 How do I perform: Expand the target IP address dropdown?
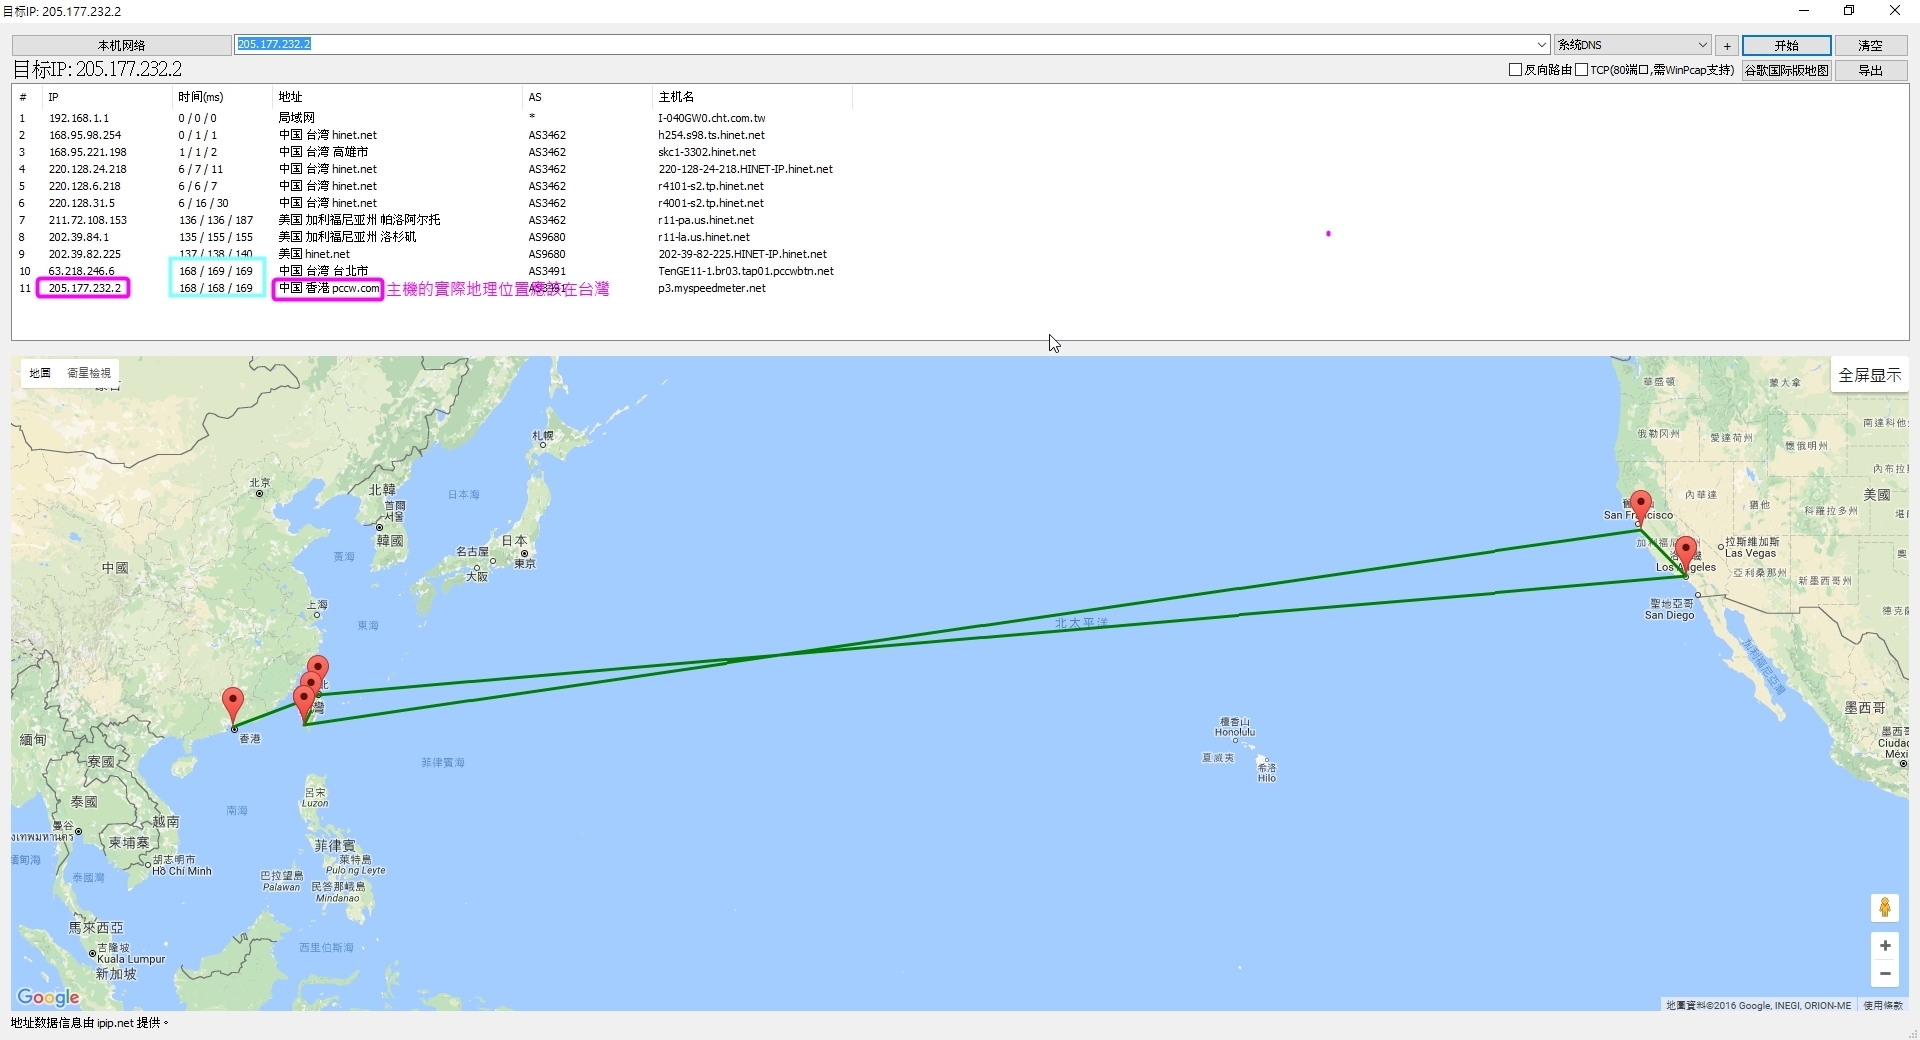[x=1541, y=45]
